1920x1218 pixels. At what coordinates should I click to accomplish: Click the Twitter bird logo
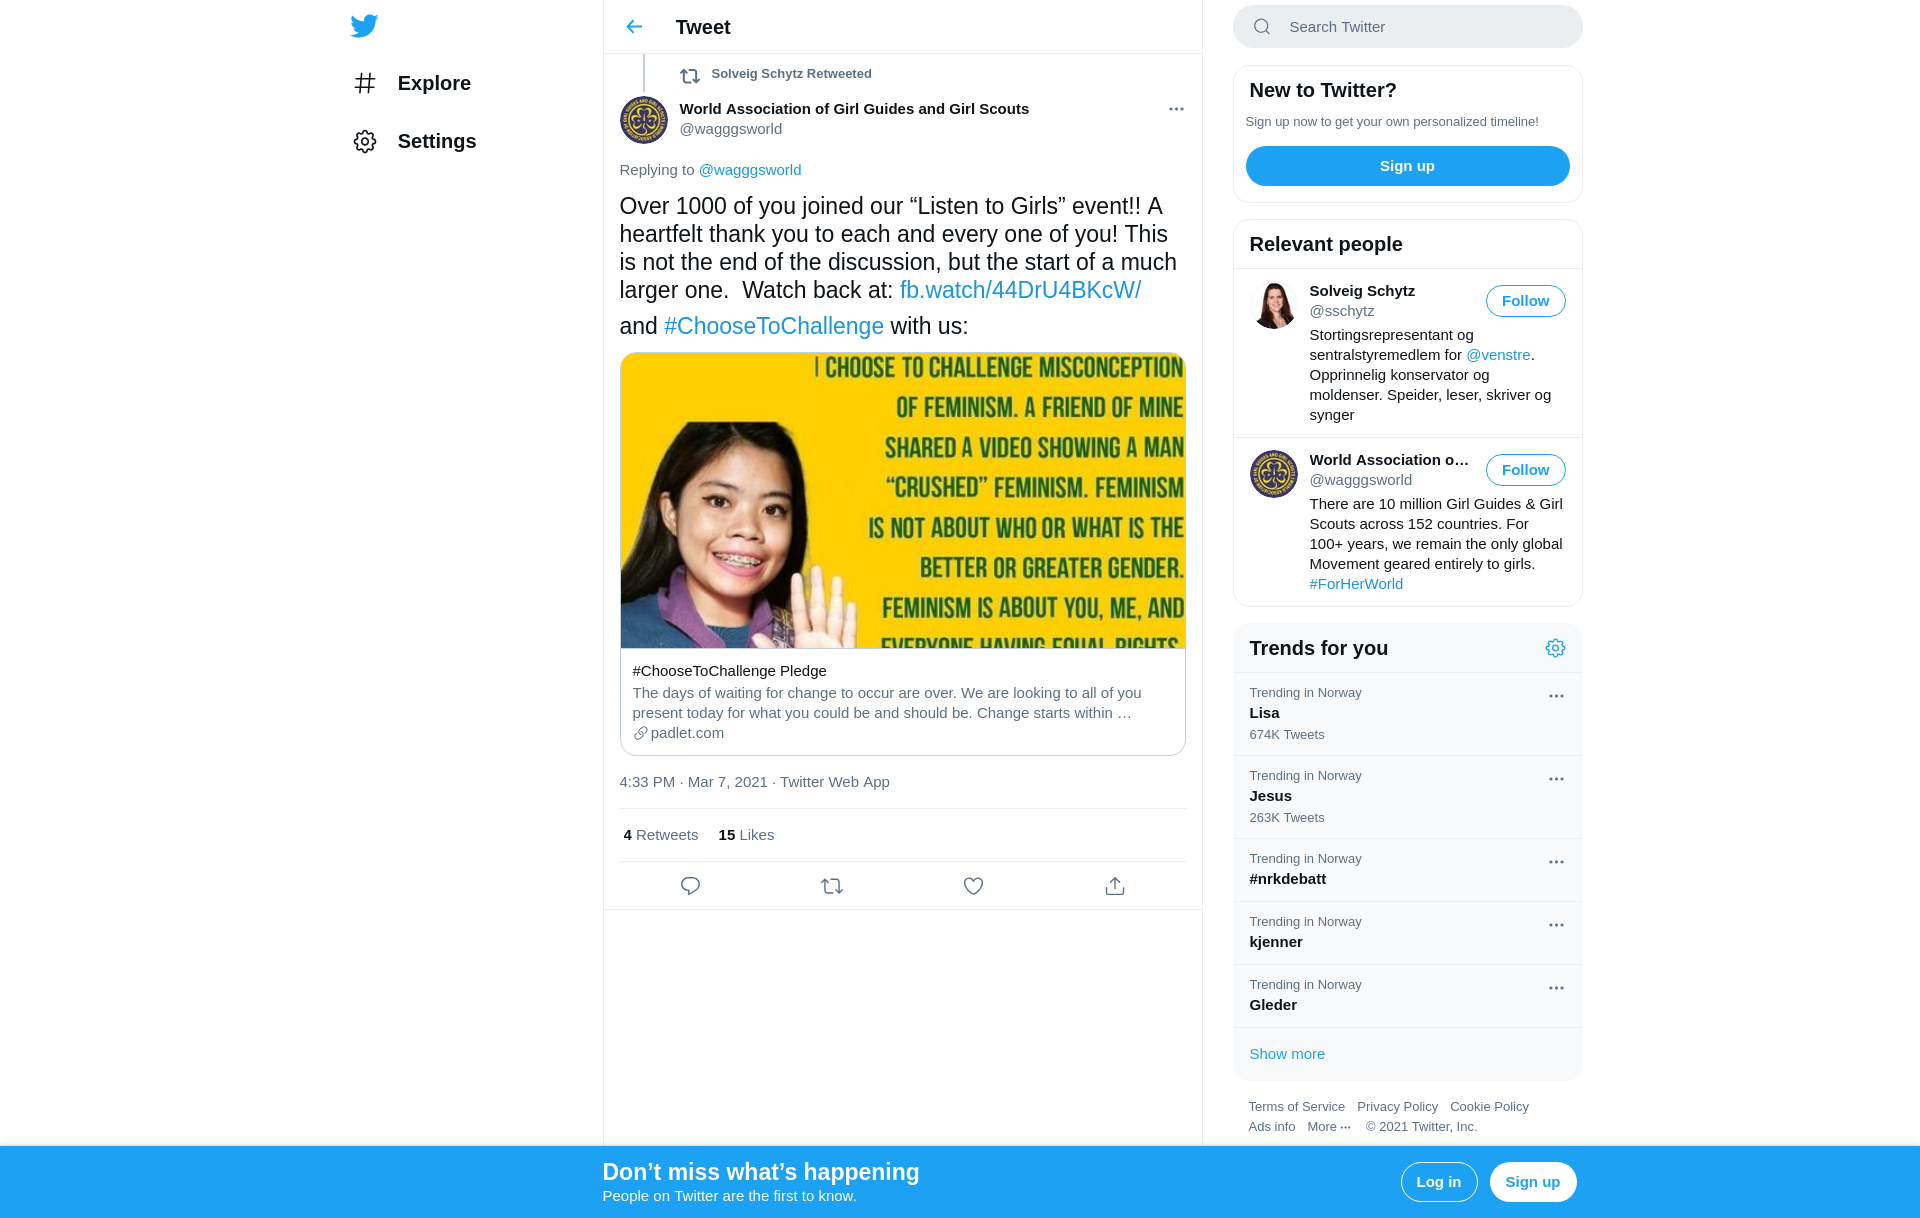coord(364,26)
